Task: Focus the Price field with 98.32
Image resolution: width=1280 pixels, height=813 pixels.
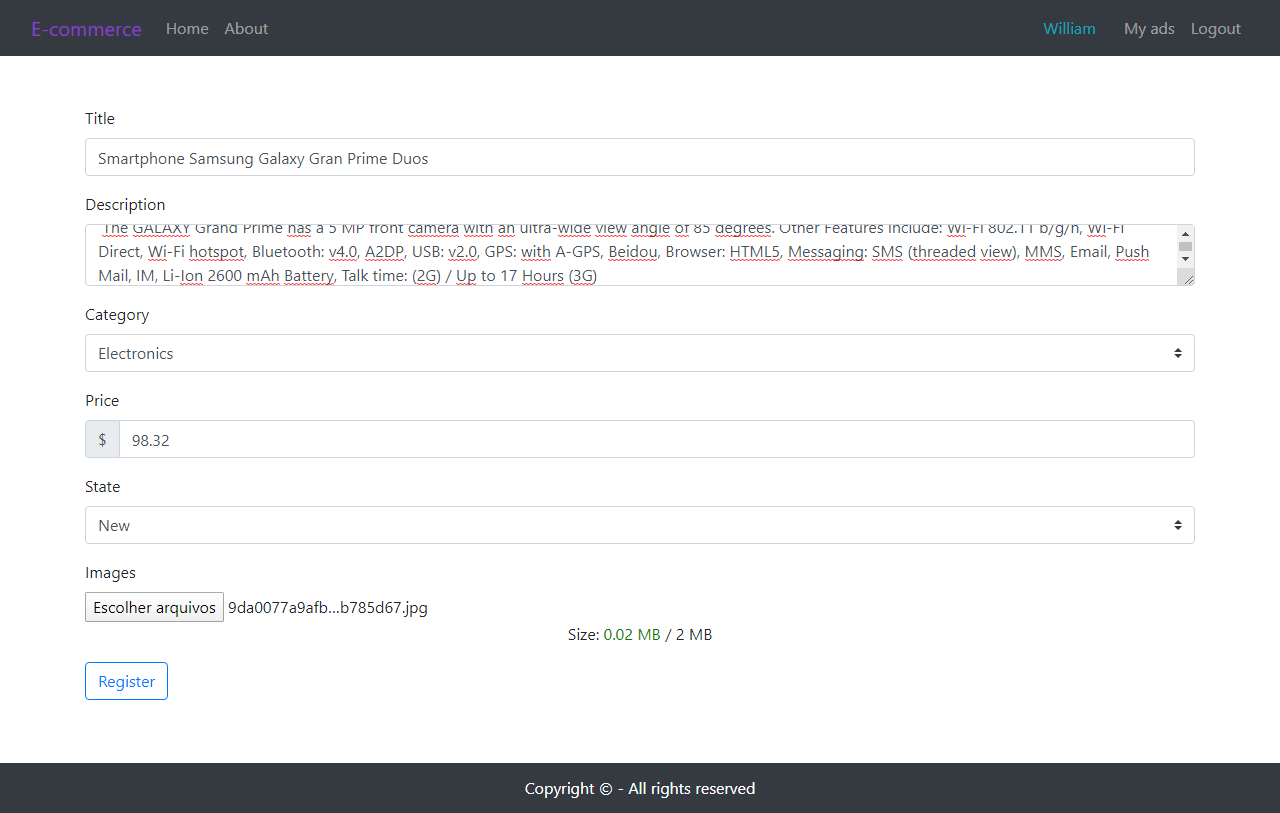Action: click(657, 439)
